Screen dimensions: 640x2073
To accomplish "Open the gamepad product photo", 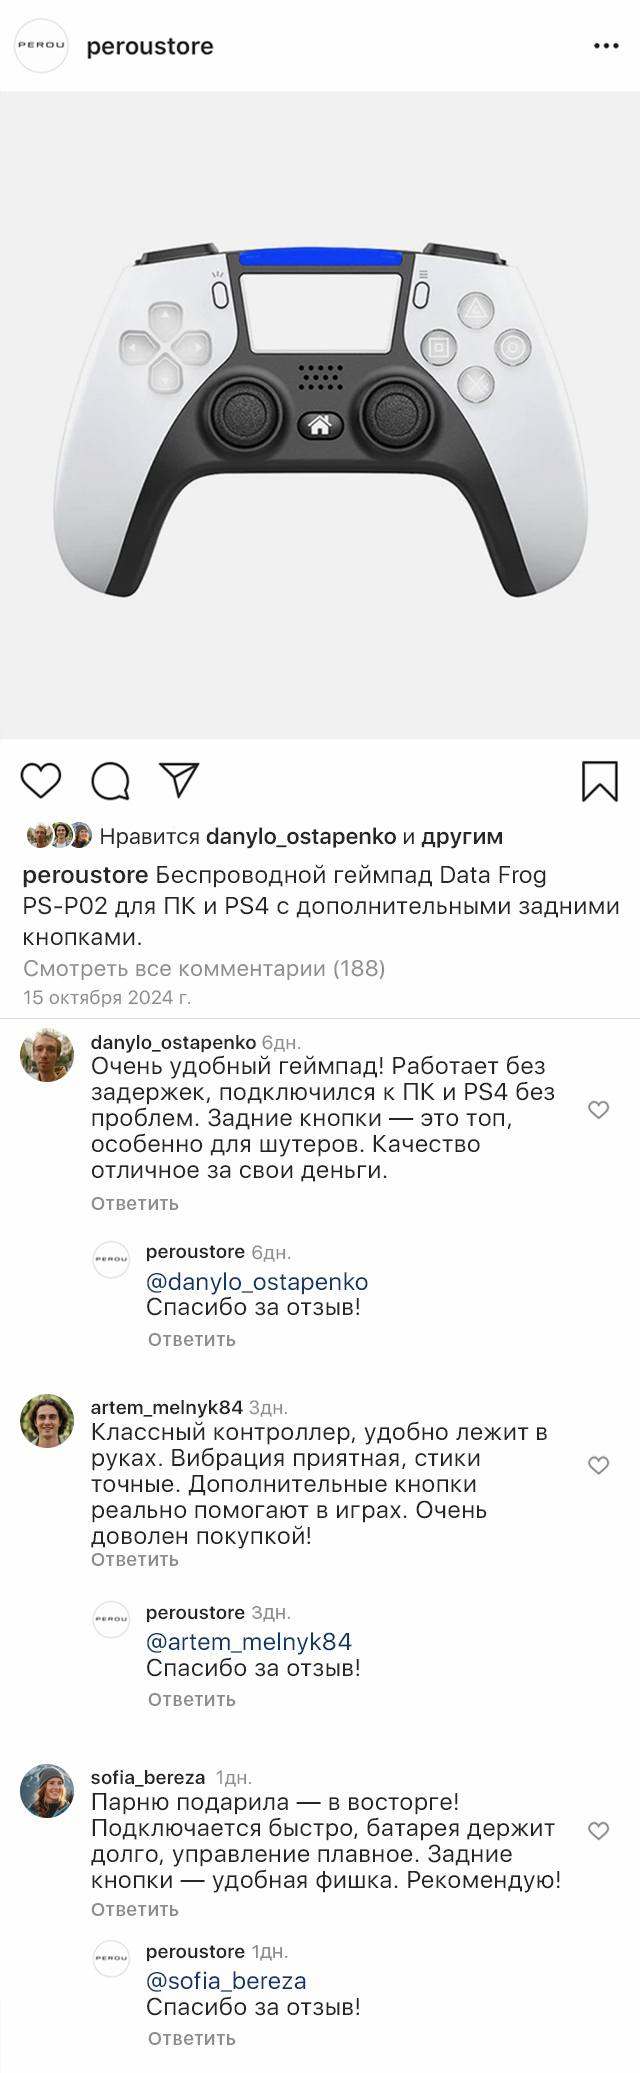I will pos(320,415).
